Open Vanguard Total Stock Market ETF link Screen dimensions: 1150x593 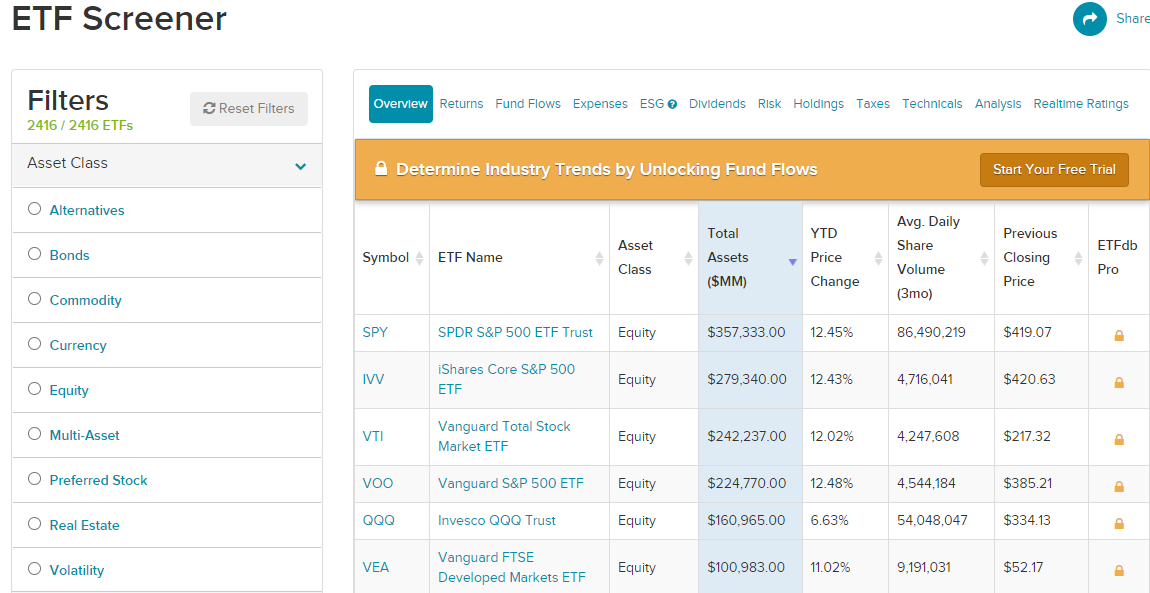click(x=504, y=436)
